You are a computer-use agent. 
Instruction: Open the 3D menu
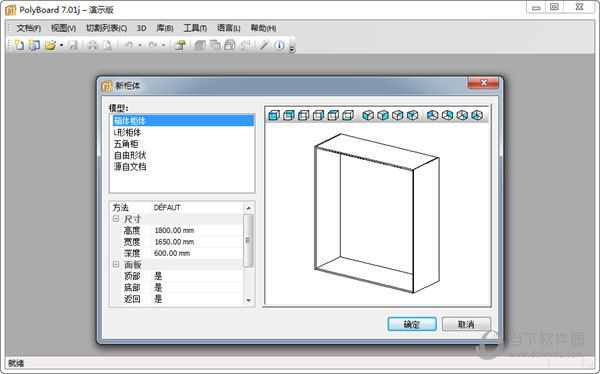pos(142,28)
